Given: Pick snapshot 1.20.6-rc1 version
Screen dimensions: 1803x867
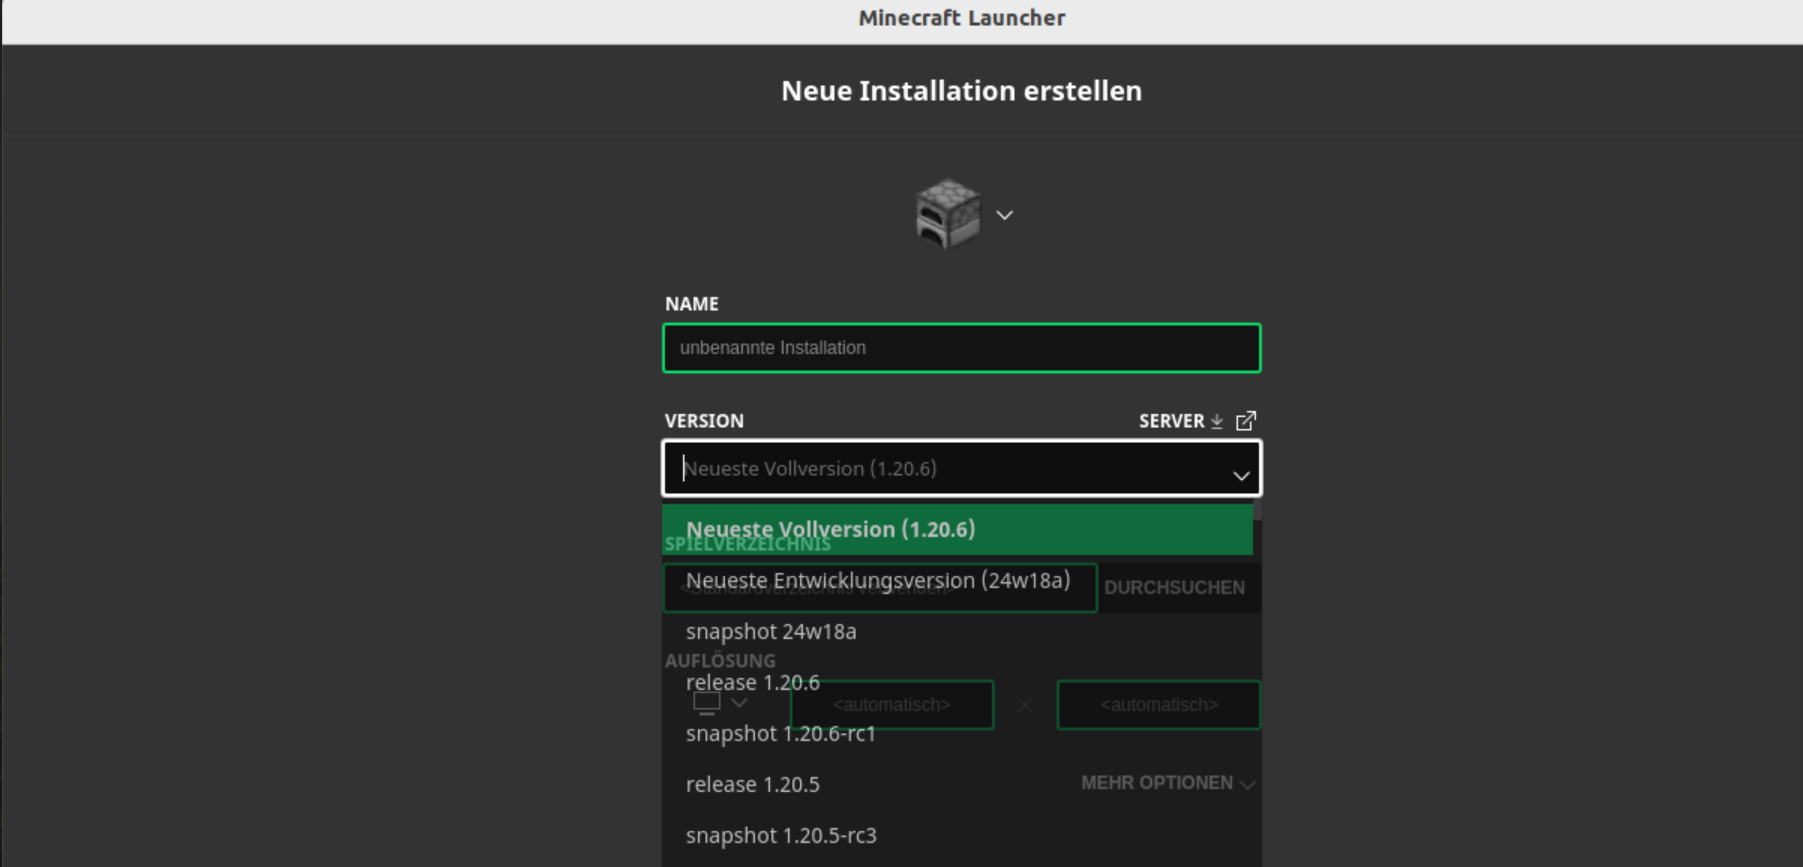Looking at the screenshot, I should [957, 733].
